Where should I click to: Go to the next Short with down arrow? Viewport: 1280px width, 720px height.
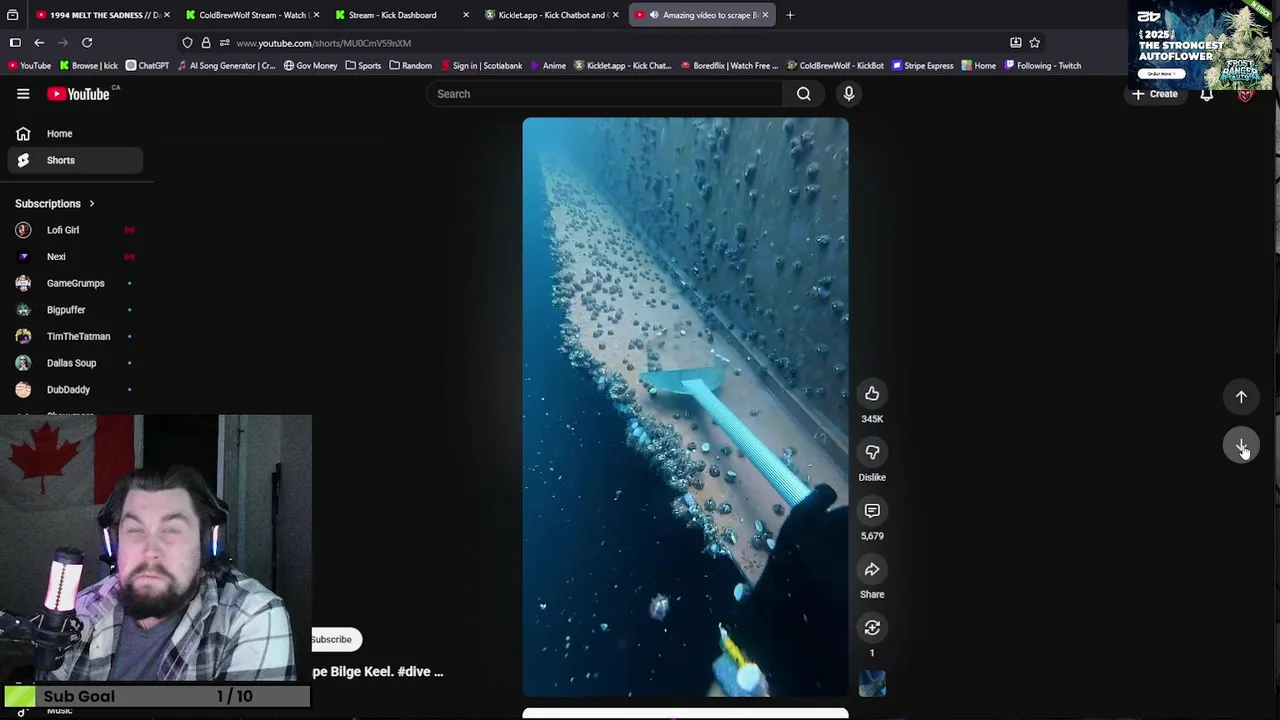[x=1241, y=446]
